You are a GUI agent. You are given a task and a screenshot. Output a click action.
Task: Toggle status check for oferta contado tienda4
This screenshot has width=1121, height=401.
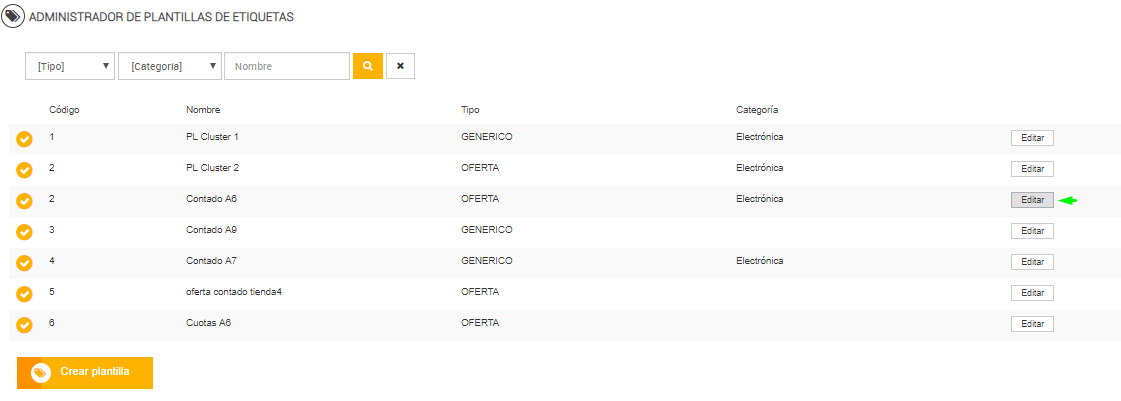(x=24, y=294)
